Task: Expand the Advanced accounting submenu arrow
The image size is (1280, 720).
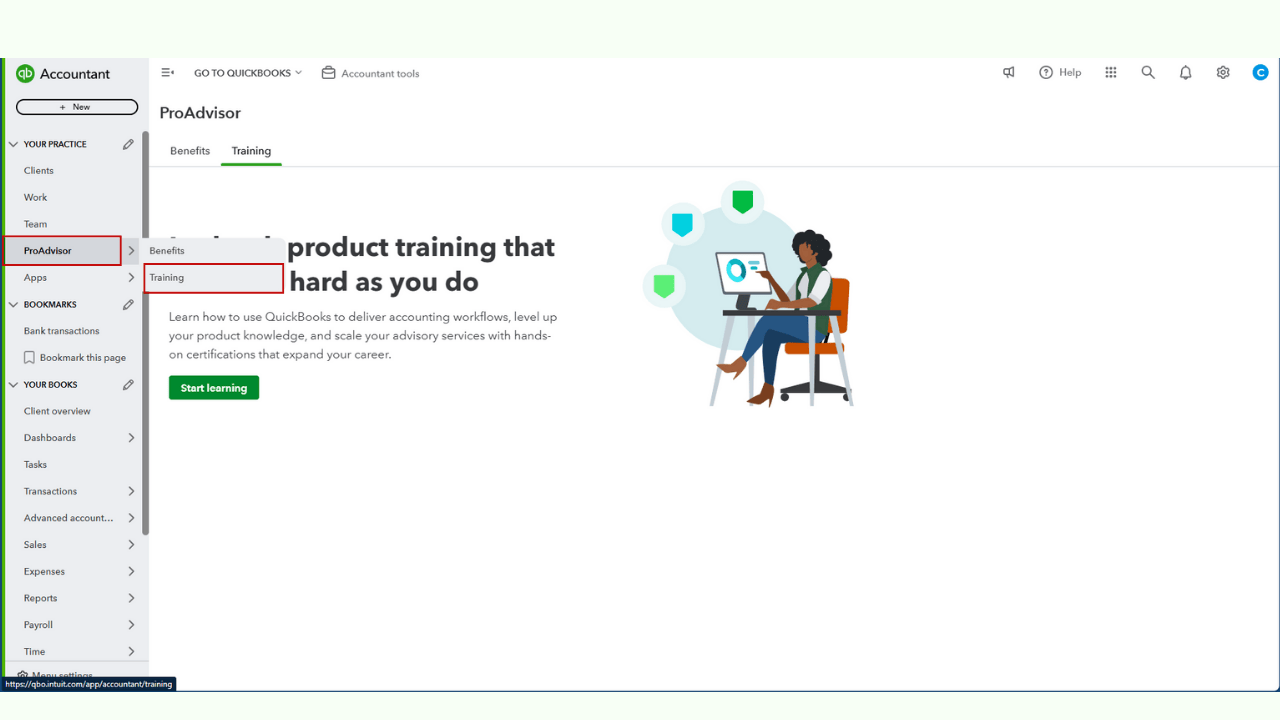Action: click(131, 518)
